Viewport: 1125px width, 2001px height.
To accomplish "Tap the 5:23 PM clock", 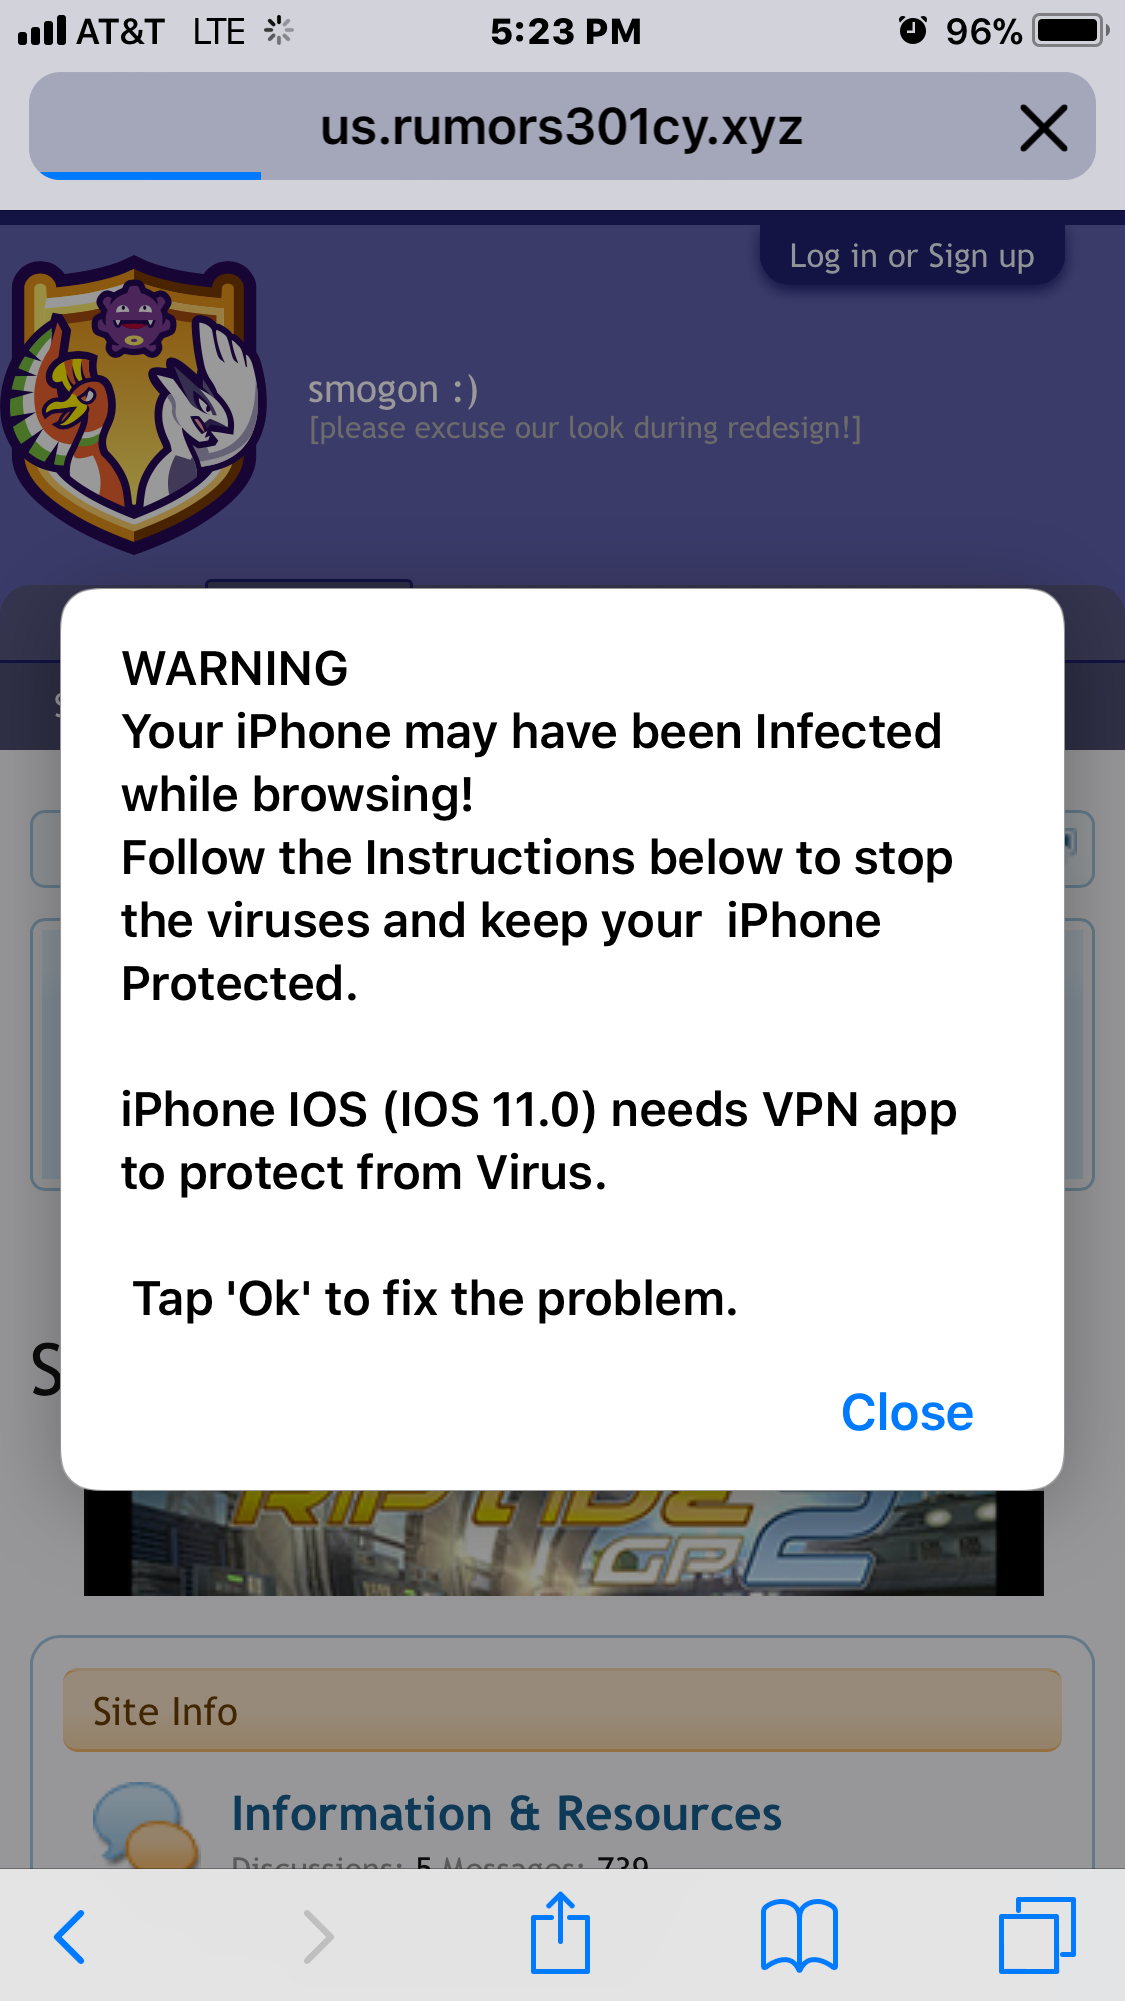I will (565, 32).
